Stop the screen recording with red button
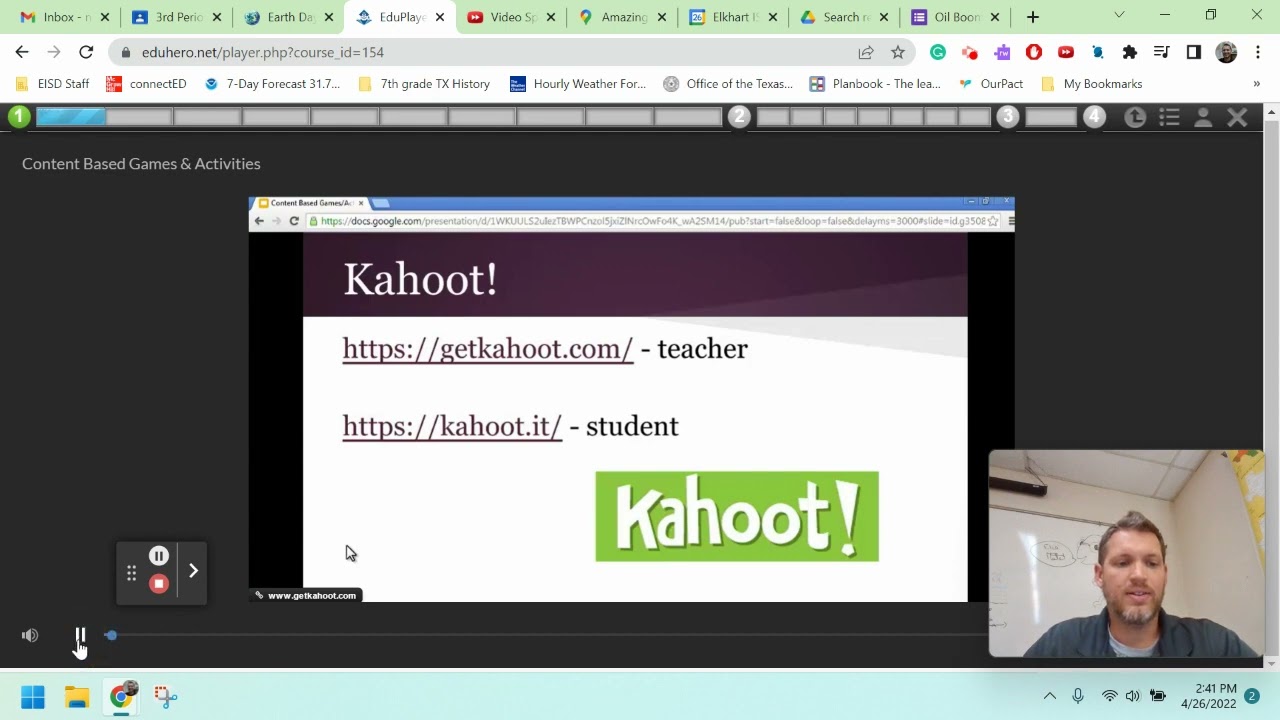This screenshot has width=1280, height=720. (159, 584)
